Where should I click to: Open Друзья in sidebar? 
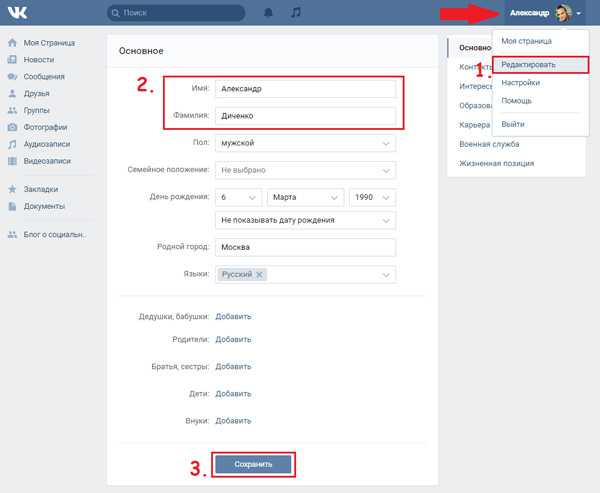pos(36,93)
